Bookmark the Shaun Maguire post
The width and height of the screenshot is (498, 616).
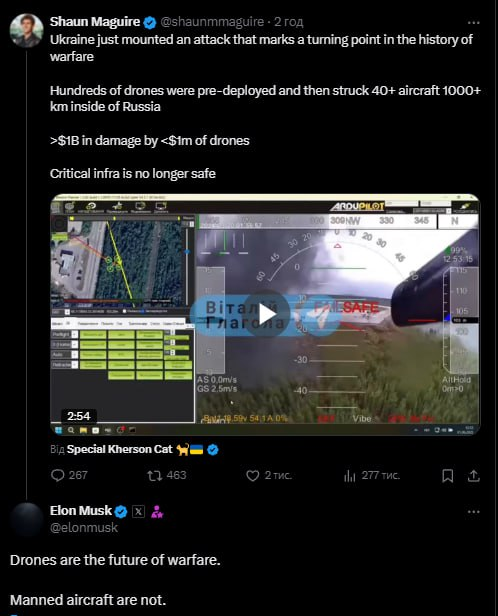[448, 476]
